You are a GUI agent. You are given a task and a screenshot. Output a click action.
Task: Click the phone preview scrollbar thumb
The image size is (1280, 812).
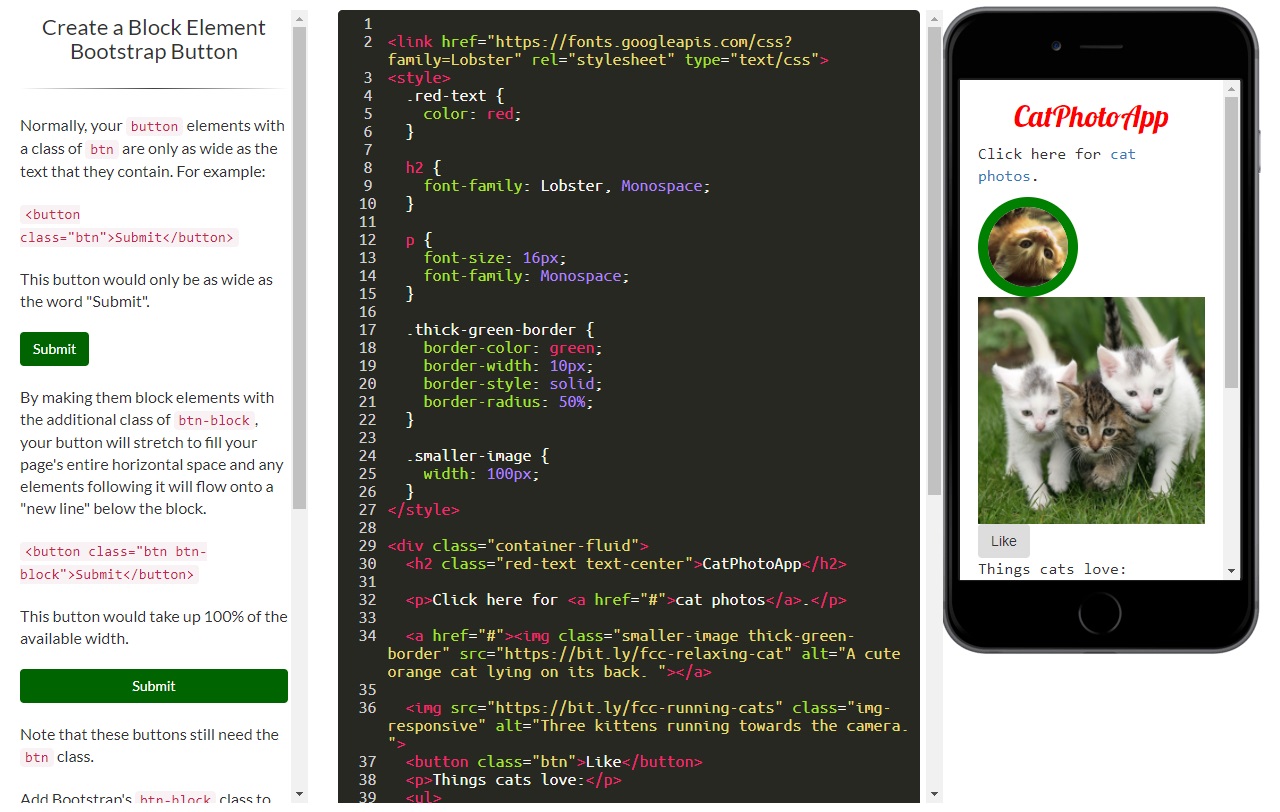(1231, 242)
